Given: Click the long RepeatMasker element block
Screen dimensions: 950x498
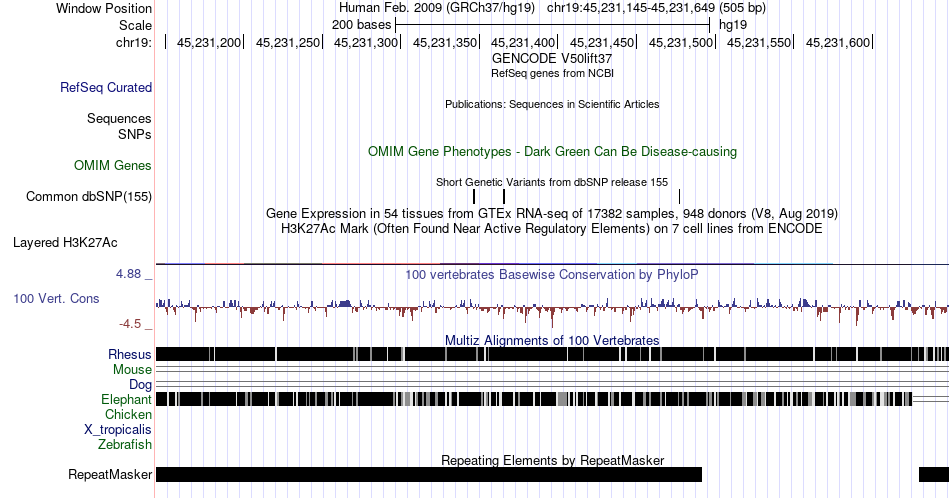Looking at the screenshot, I should point(429,474).
